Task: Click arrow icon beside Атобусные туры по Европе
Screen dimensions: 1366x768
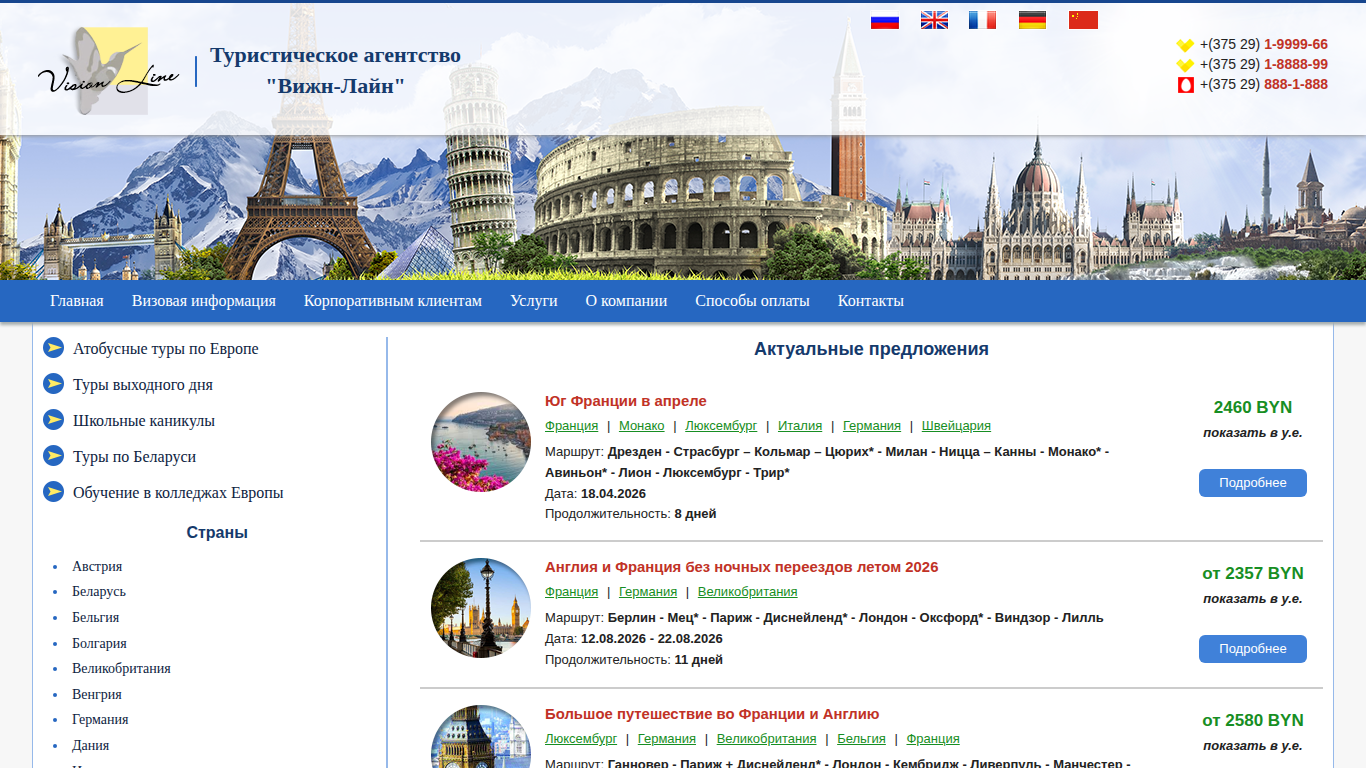Action: tap(54, 348)
